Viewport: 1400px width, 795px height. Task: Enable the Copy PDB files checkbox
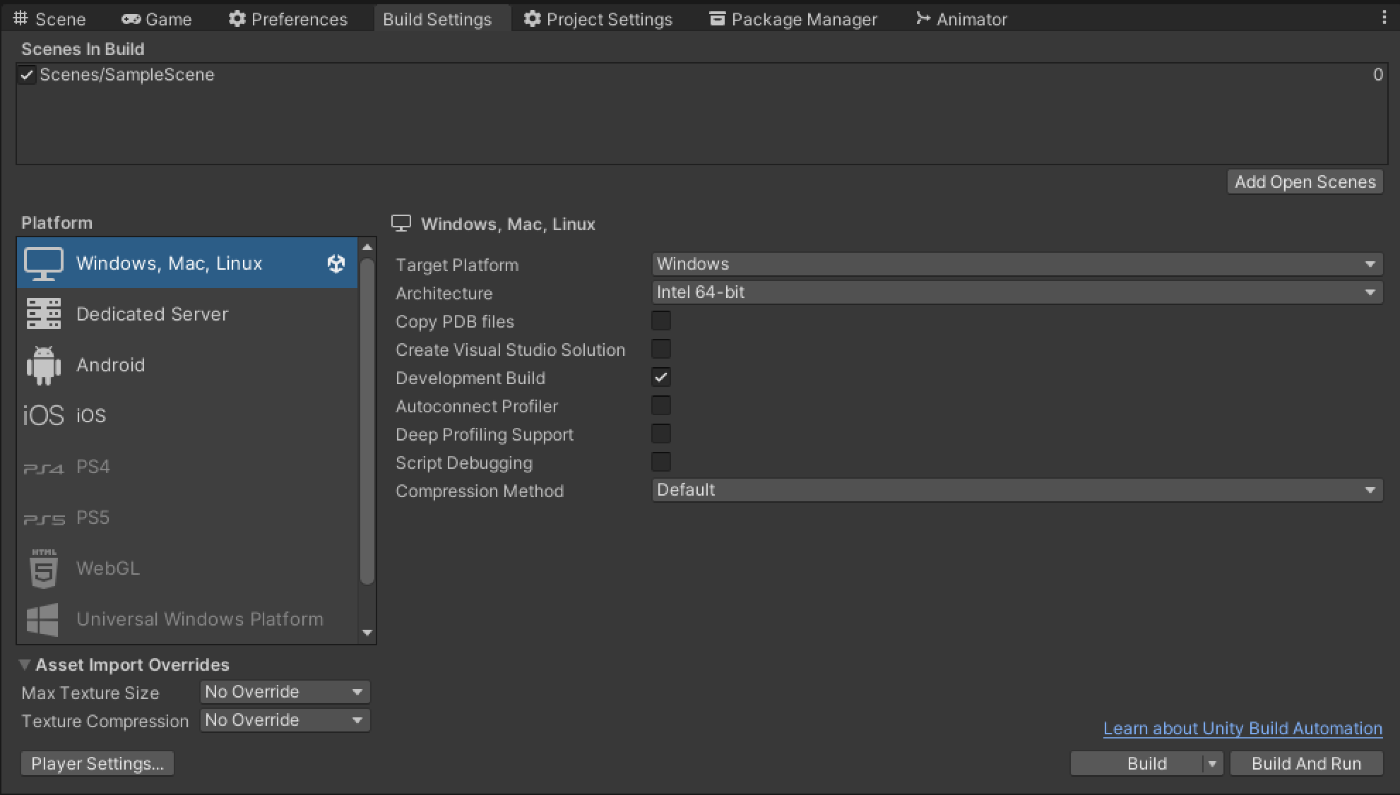[x=661, y=321]
